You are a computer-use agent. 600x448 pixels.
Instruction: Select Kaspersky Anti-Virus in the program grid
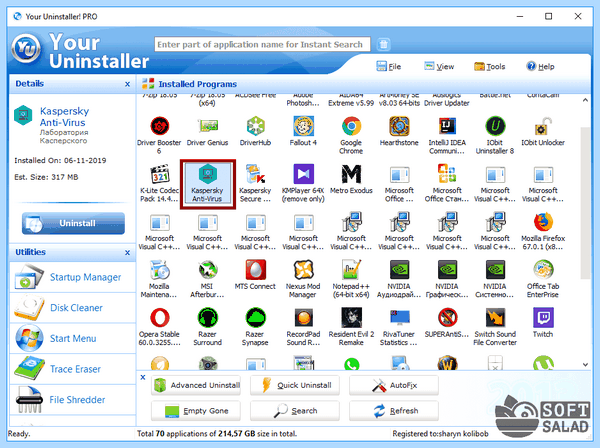point(207,184)
